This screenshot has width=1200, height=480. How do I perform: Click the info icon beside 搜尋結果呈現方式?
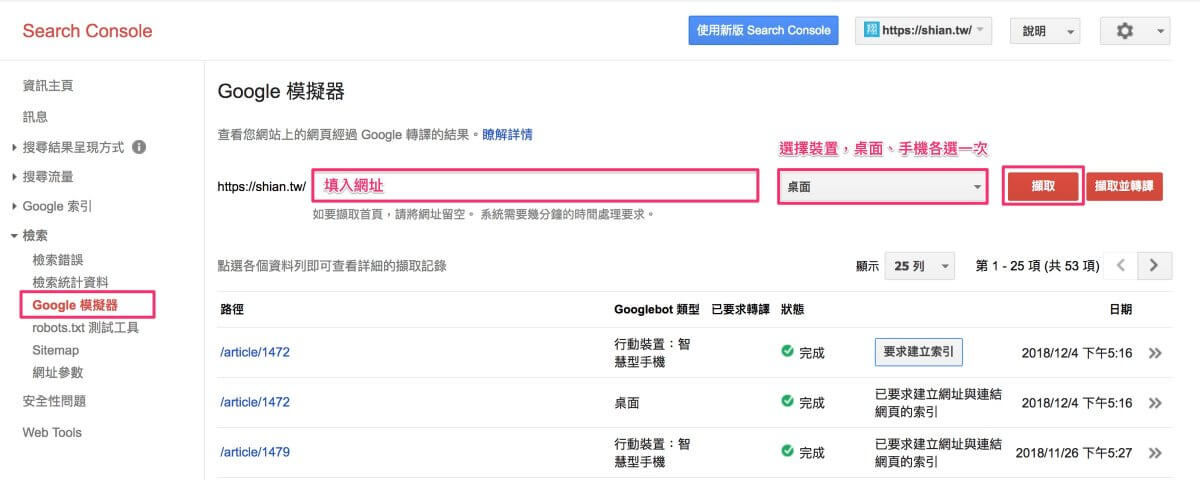click(139, 147)
